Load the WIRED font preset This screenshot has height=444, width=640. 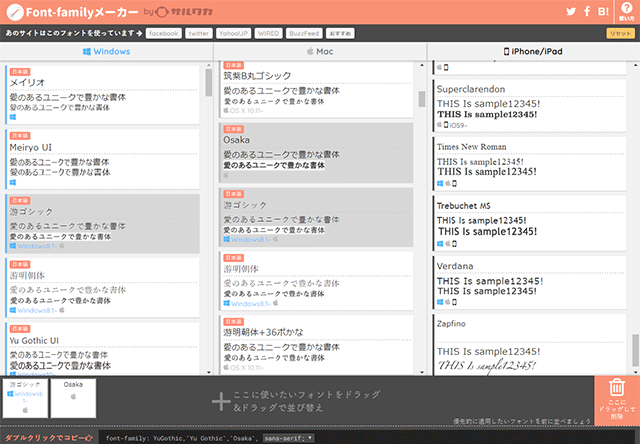point(268,33)
